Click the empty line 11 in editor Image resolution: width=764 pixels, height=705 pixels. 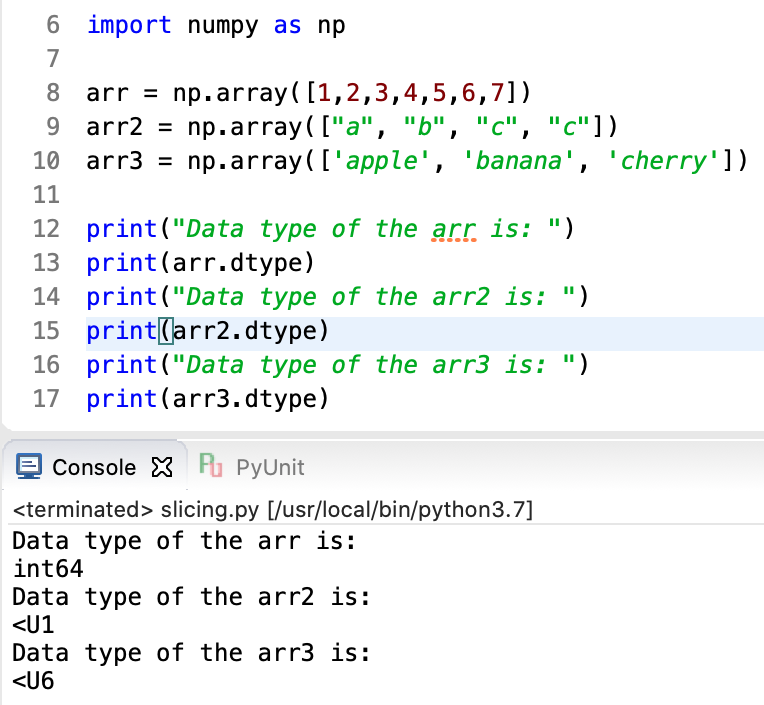(x=300, y=195)
